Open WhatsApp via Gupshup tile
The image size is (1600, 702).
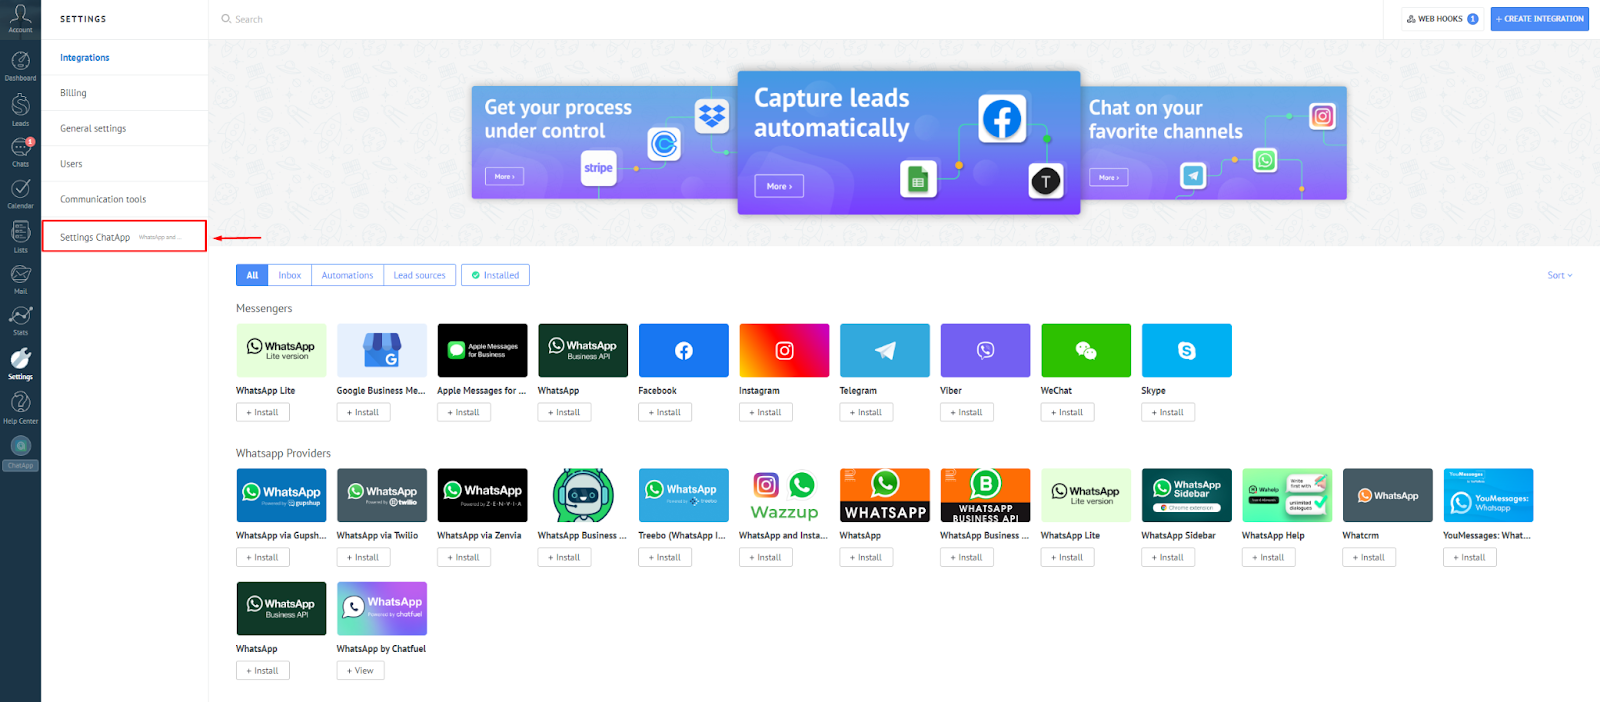(x=281, y=495)
